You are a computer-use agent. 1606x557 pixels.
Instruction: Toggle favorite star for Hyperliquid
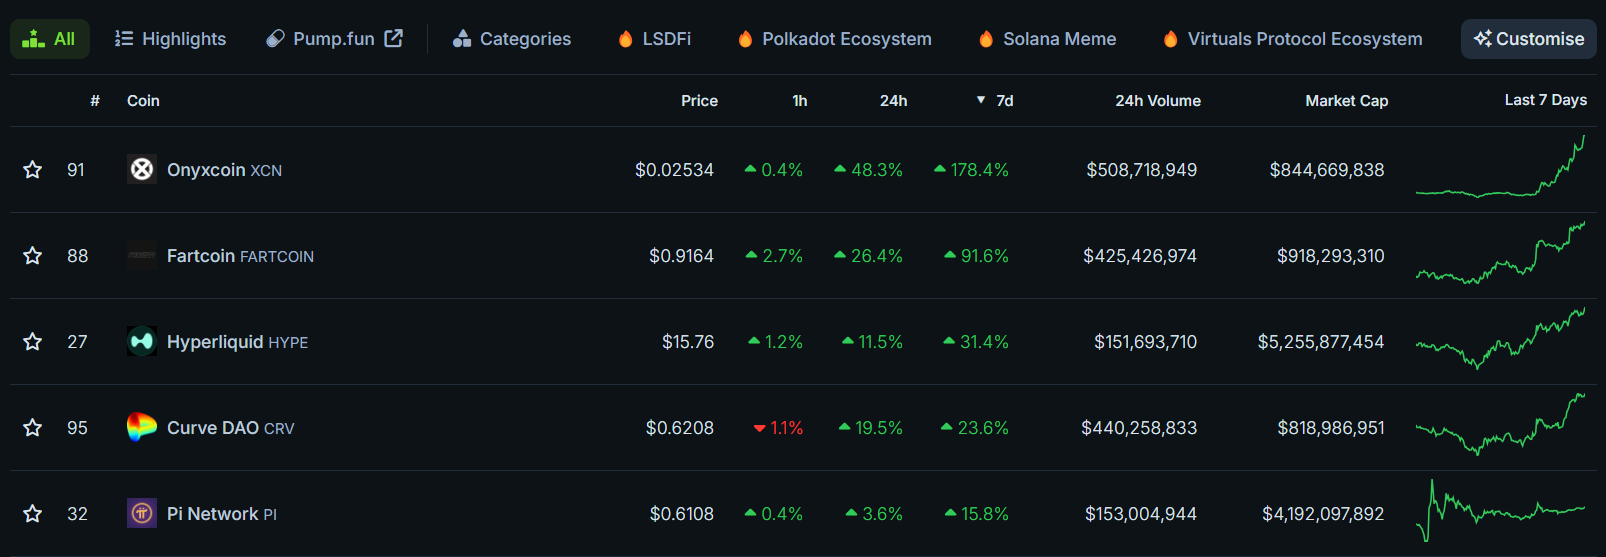(33, 342)
